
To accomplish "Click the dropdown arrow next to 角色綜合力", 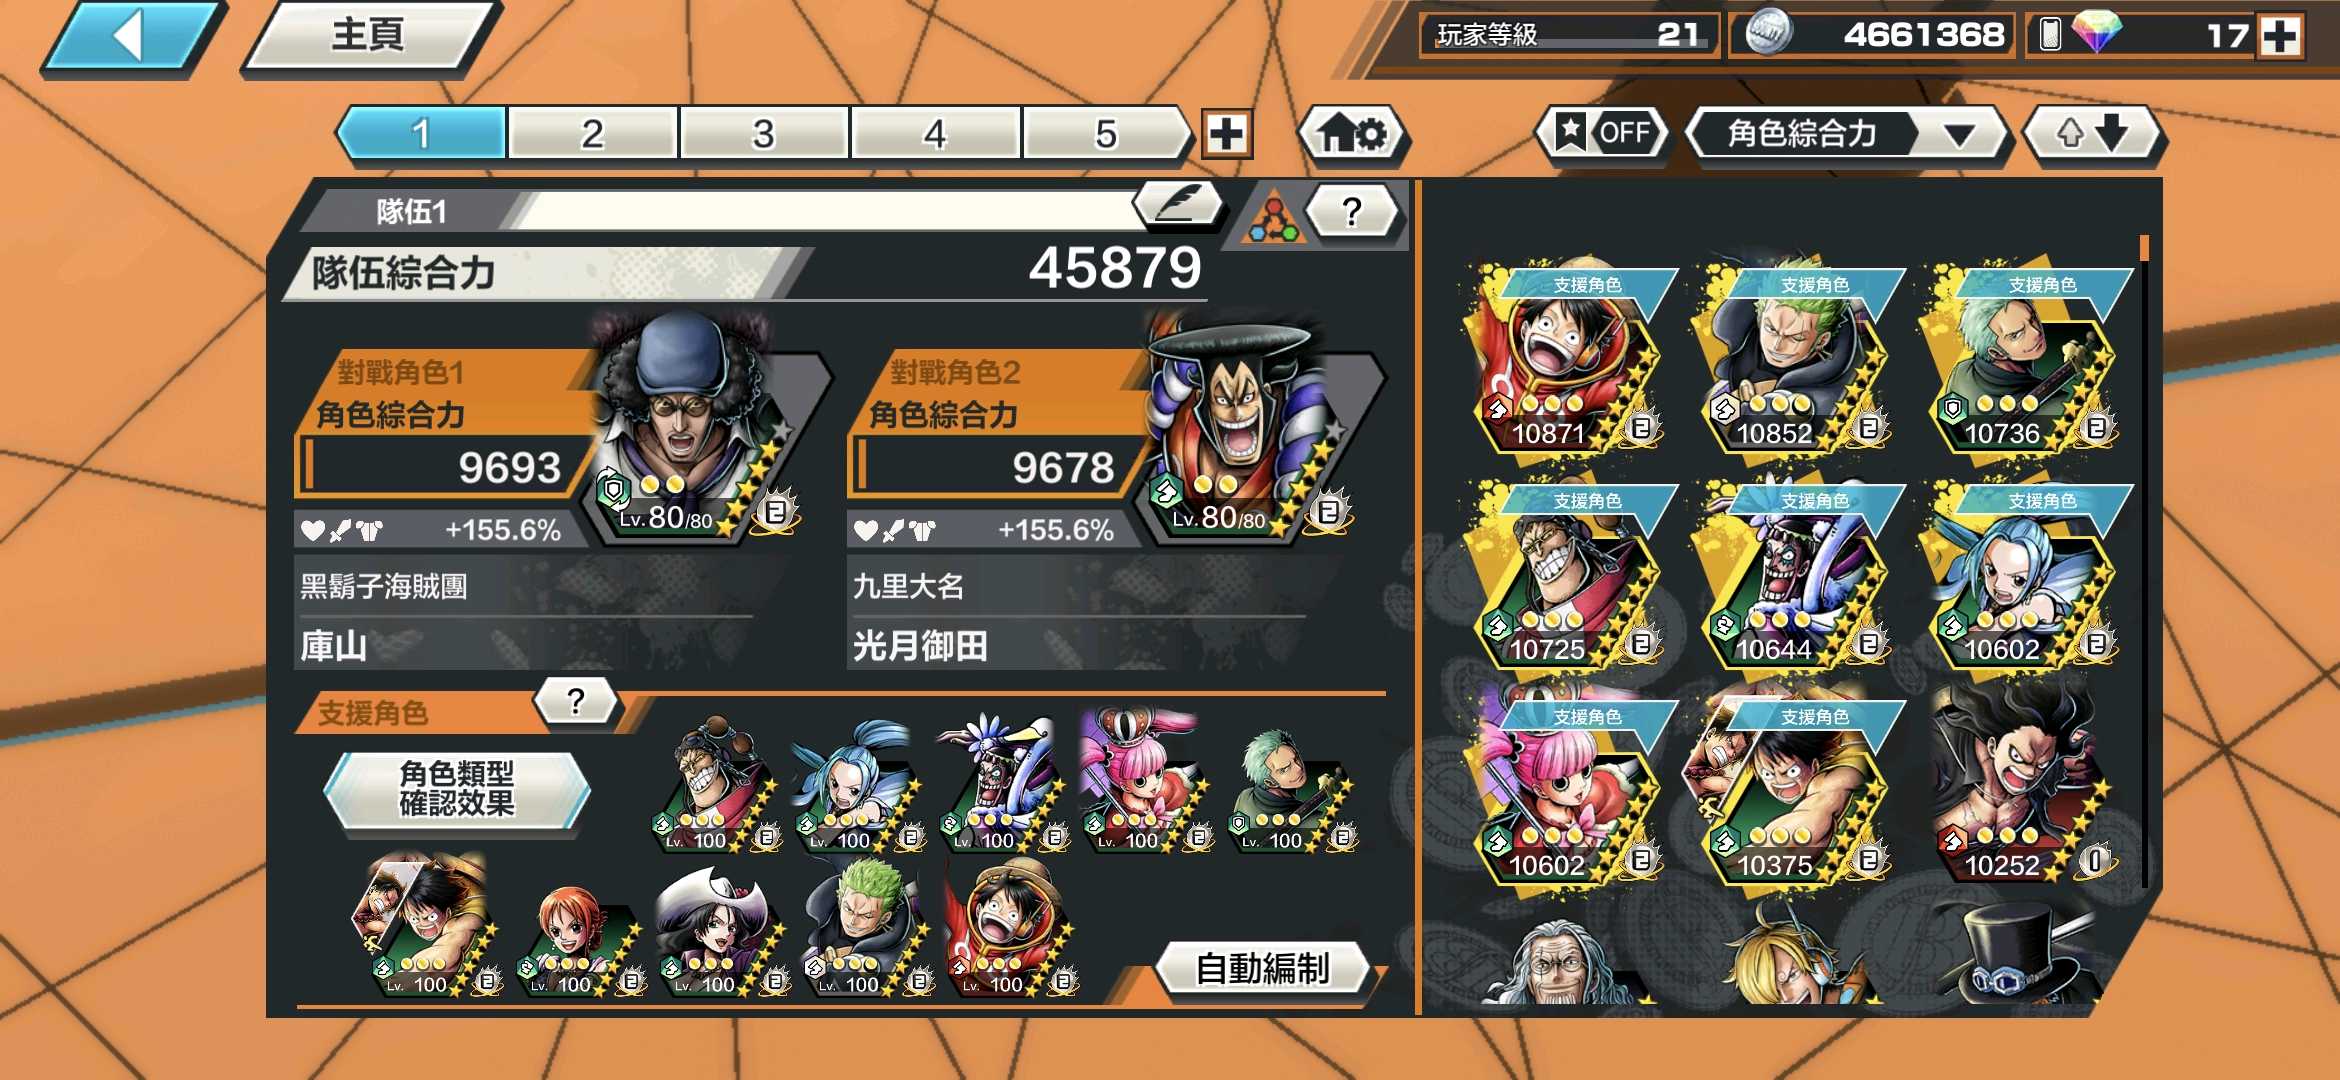I will (1958, 134).
